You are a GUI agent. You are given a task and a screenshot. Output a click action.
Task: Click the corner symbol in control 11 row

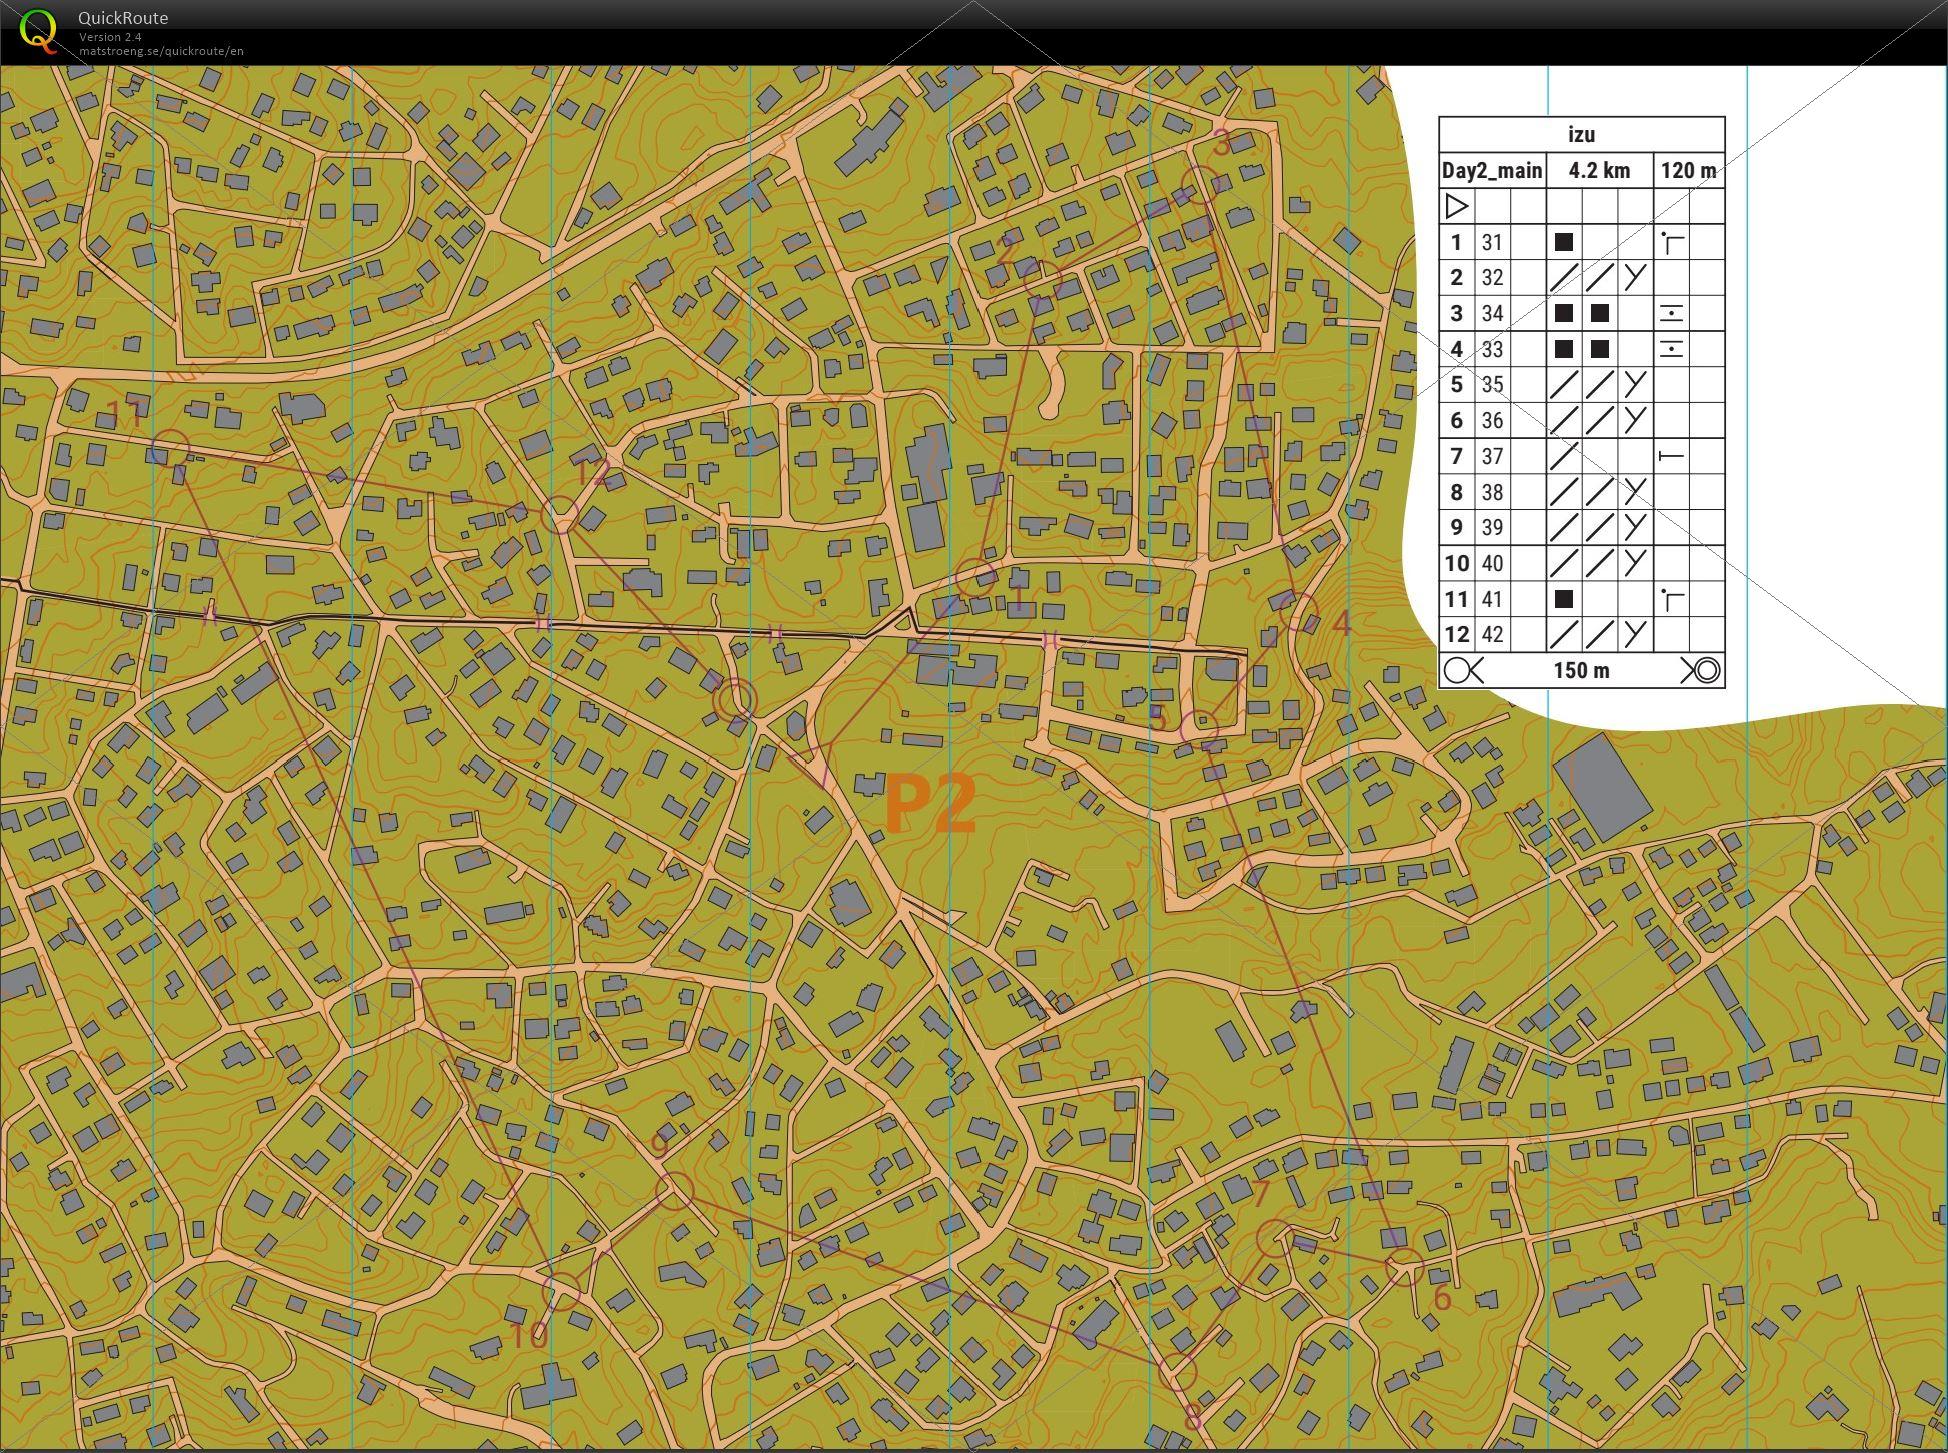point(1672,600)
